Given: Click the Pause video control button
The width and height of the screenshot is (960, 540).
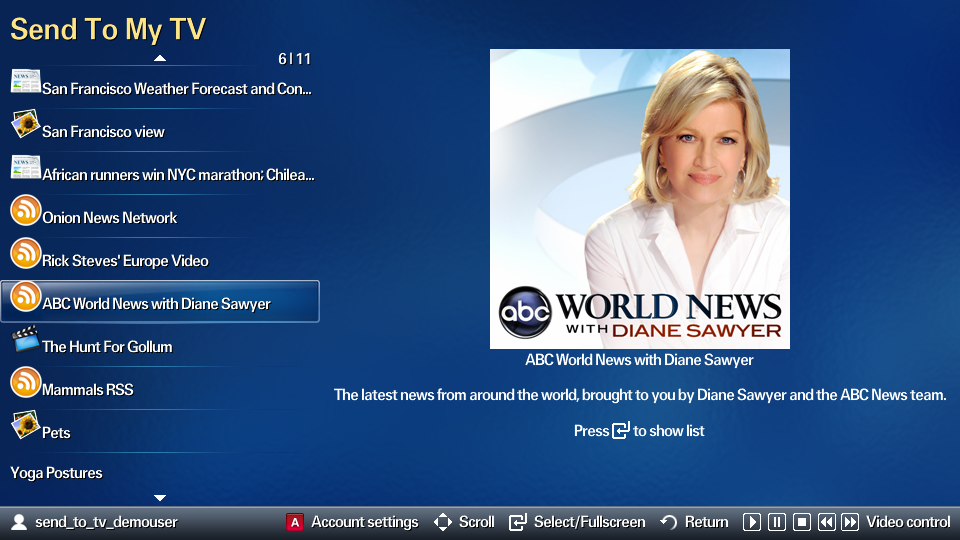Looking at the screenshot, I should (776, 522).
